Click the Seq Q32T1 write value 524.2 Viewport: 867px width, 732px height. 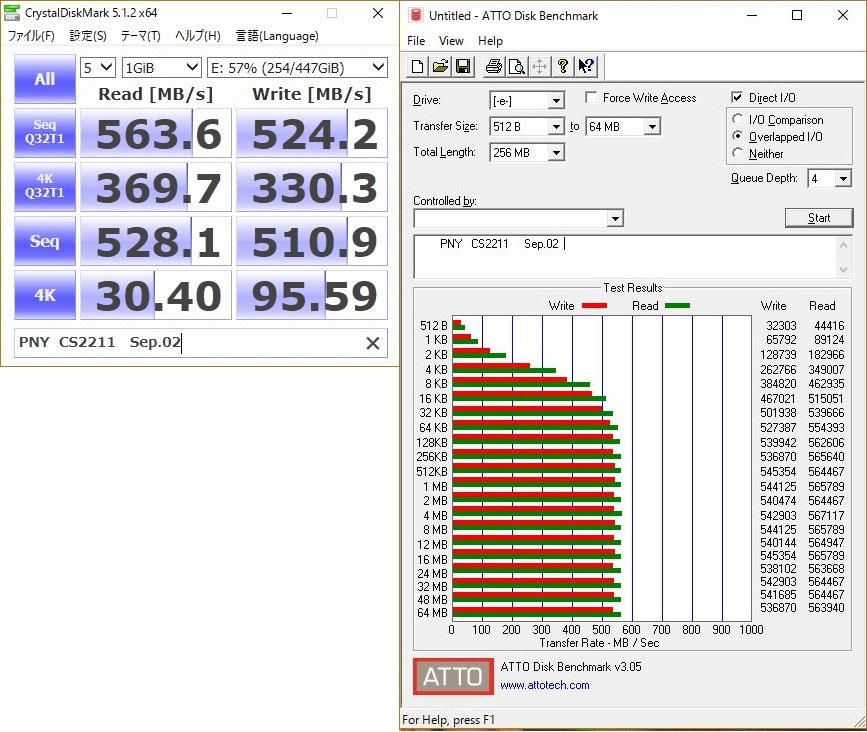tap(312, 133)
